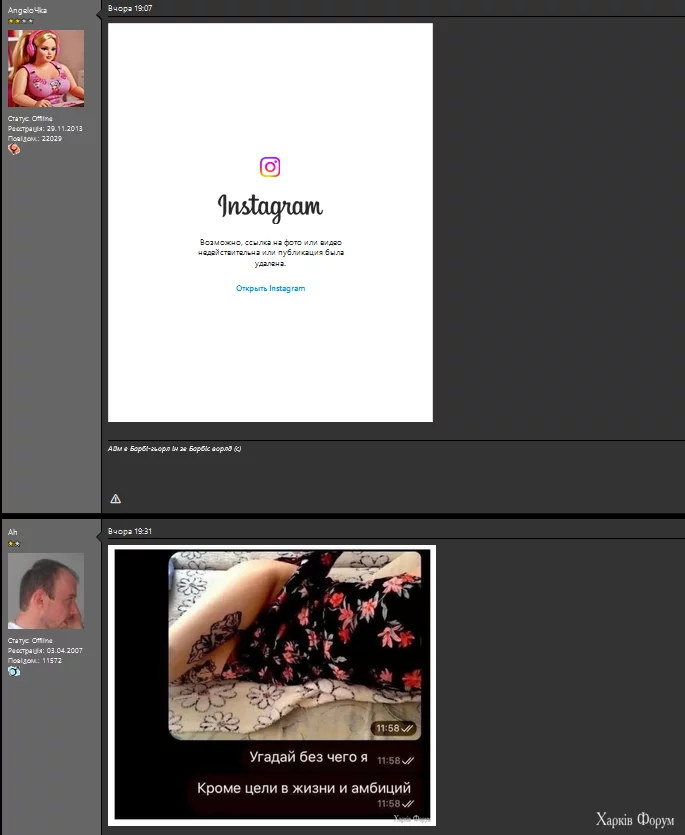Click the Barbie girl signature text

(x=175, y=449)
